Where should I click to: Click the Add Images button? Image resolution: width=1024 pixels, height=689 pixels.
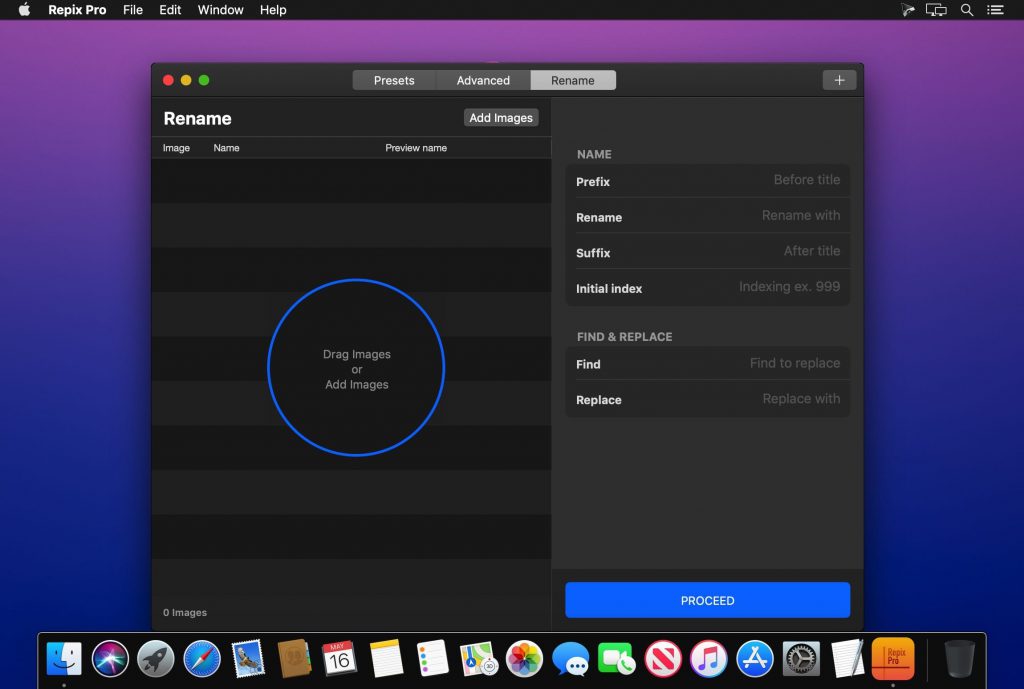500,117
